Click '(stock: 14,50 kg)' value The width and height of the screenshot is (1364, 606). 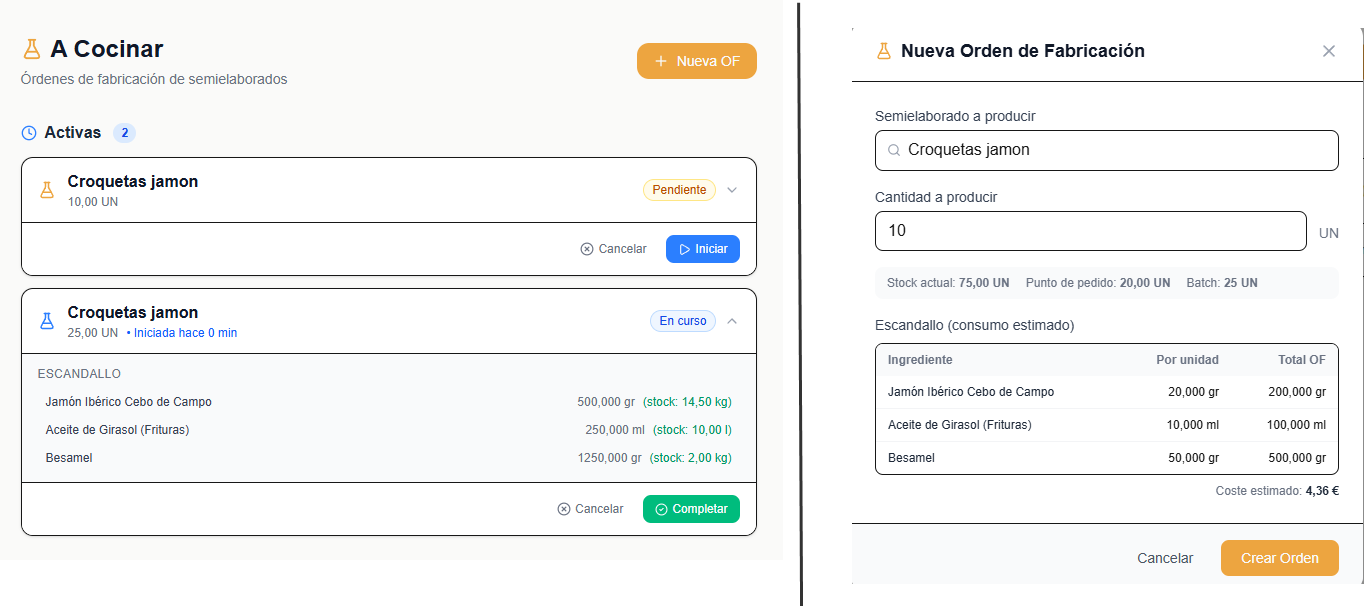click(687, 402)
